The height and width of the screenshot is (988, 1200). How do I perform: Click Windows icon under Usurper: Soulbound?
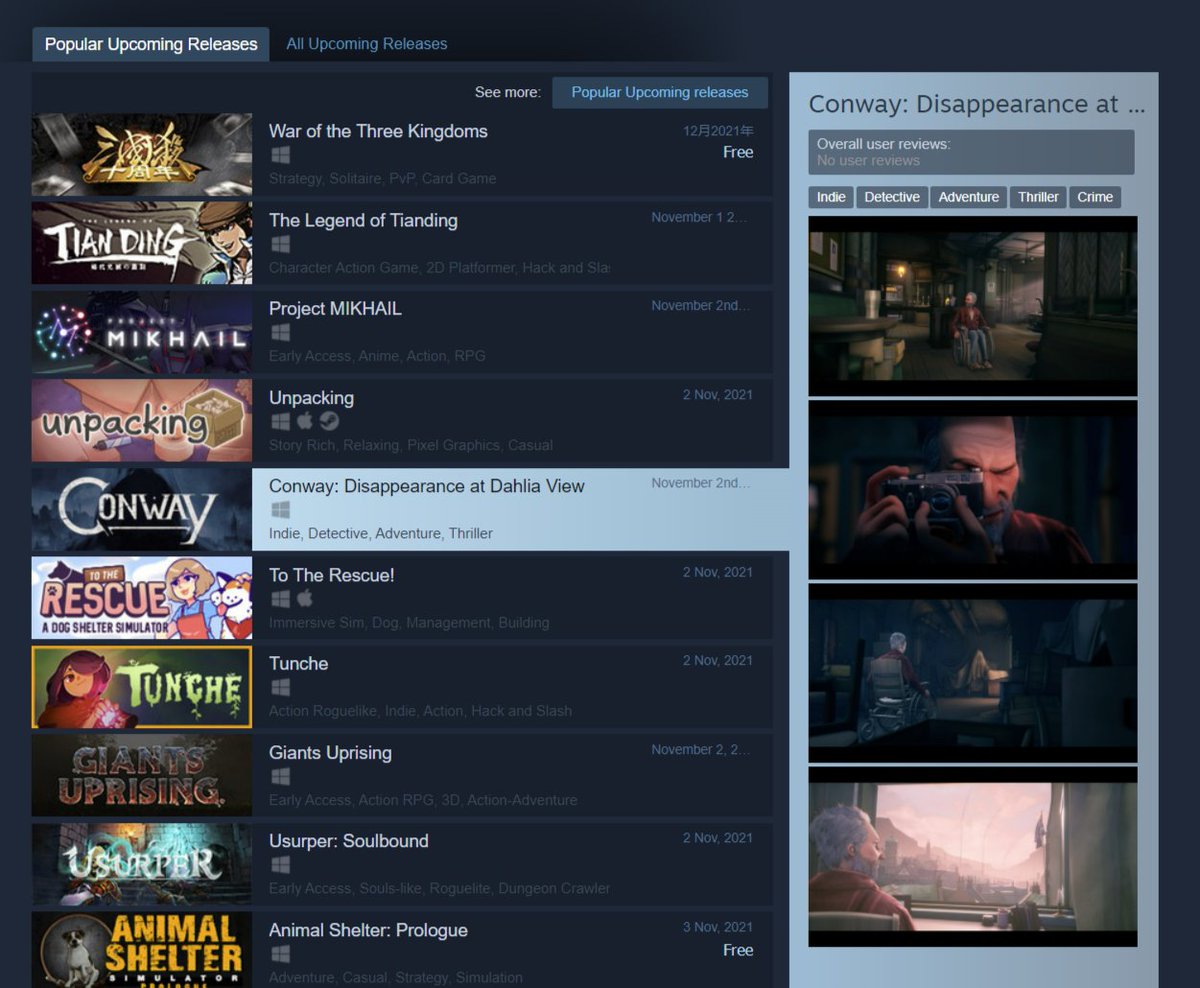[280, 864]
